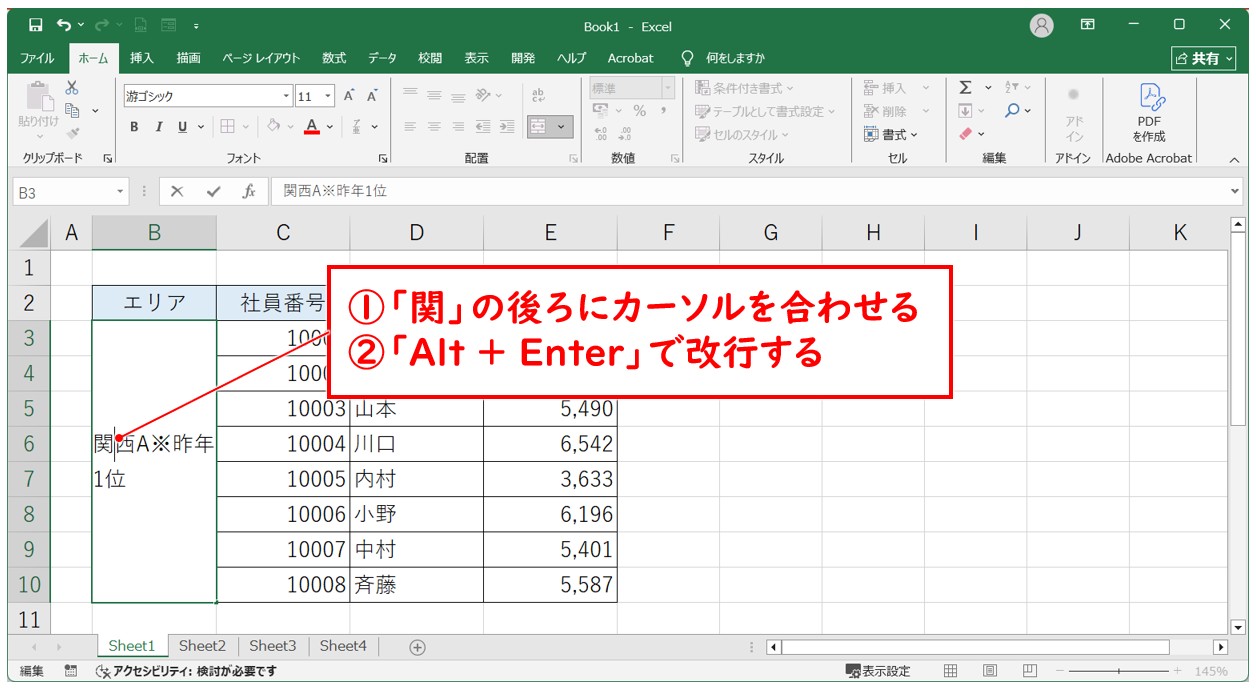Viewport: 1256px width, 690px height.
Task: Click the Cut scissors icon
Action: point(72,88)
